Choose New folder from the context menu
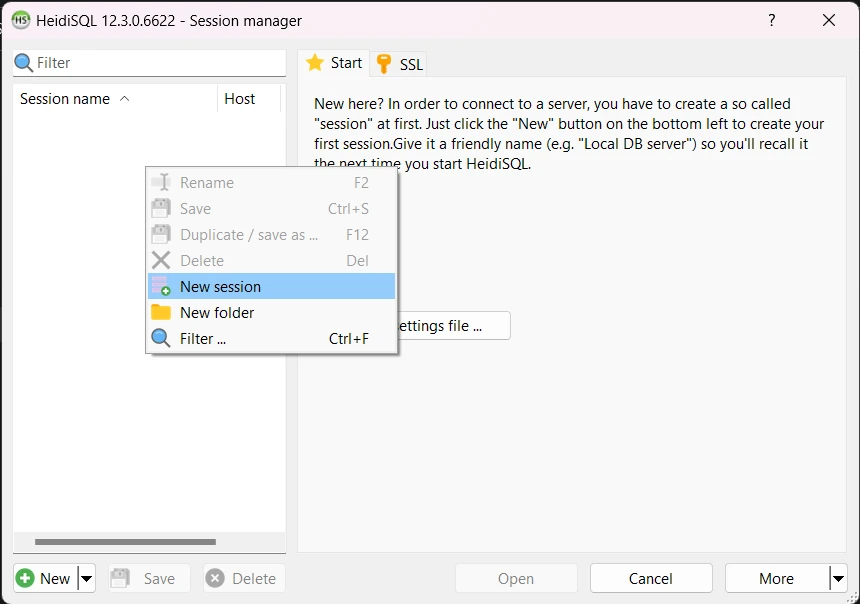This screenshot has height=604, width=860. click(x=271, y=312)
